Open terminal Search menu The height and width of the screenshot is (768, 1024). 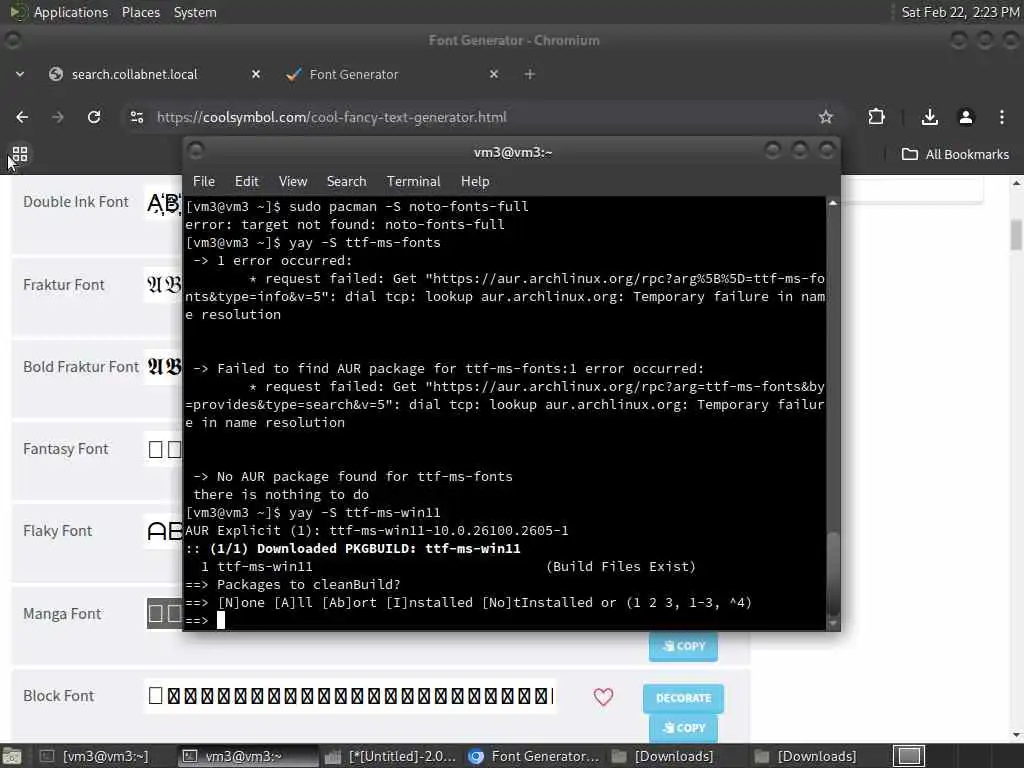pyautogui.click(x=346, y=182)
